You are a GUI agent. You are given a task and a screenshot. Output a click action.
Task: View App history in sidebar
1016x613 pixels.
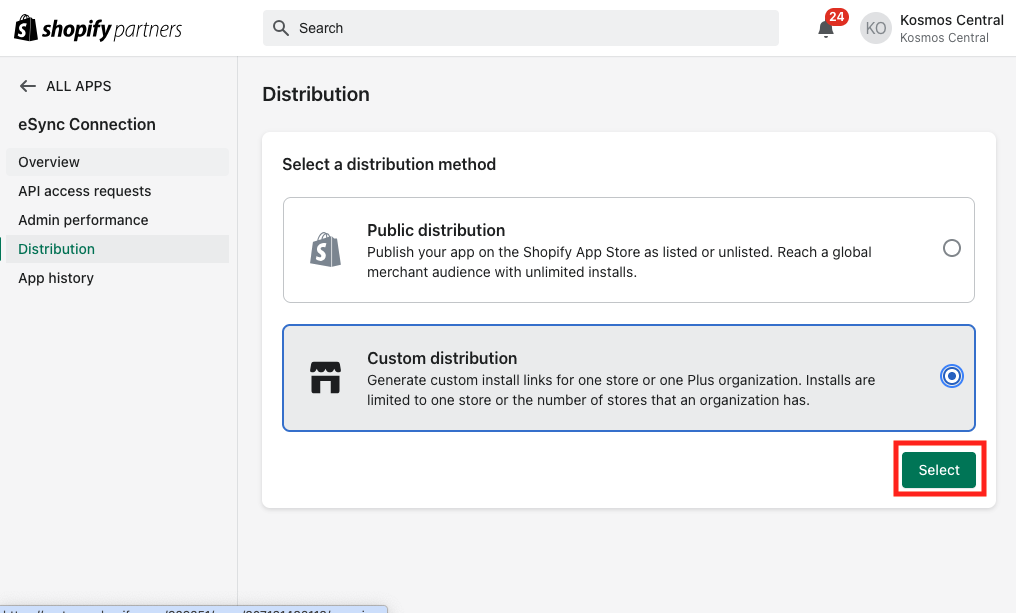click(x=56, y=278)
